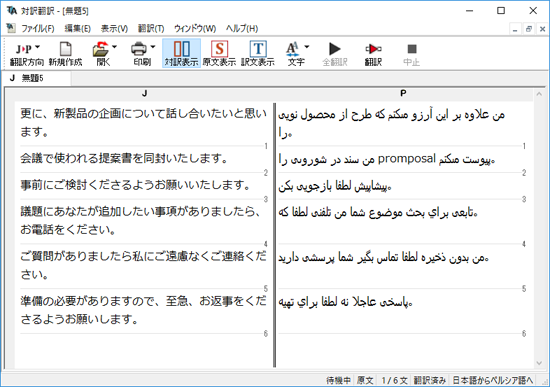Viewport: 550px width, 387px height.
Task: Click Persian translation in row 6
Action: pyautogui.click(x=345, y=302)
